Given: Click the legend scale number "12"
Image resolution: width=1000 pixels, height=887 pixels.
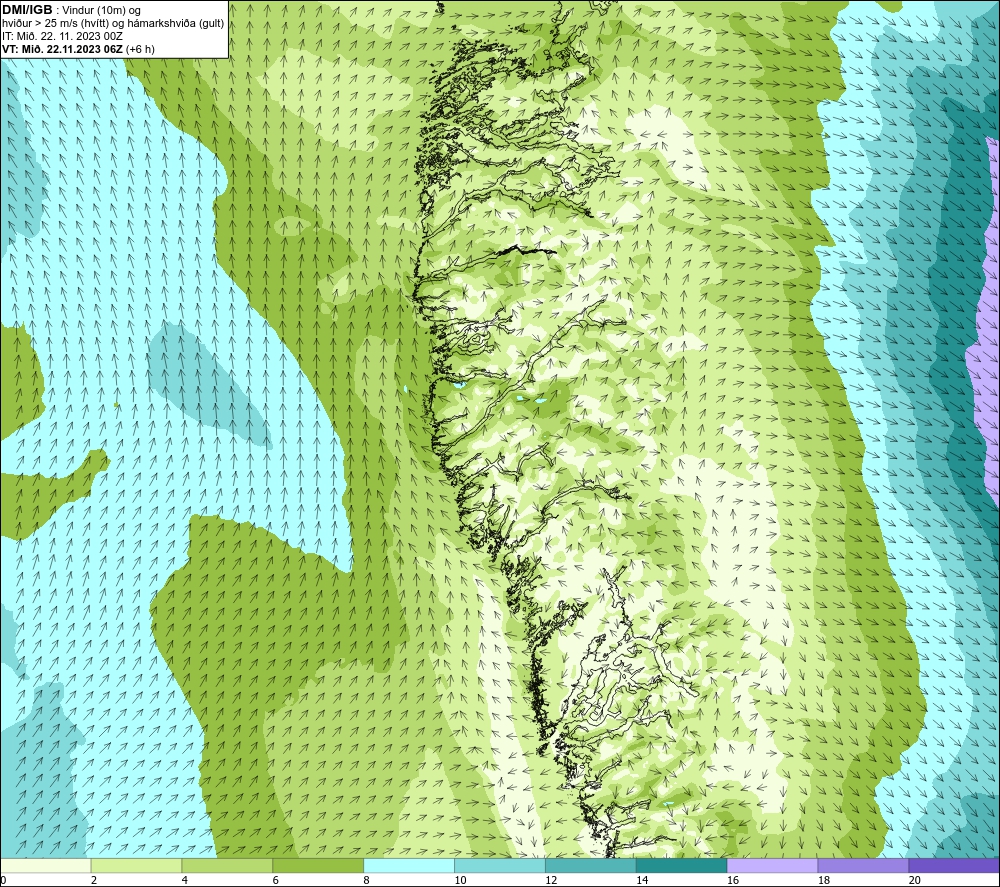Looking at the screenshot, I should (551, 880).
